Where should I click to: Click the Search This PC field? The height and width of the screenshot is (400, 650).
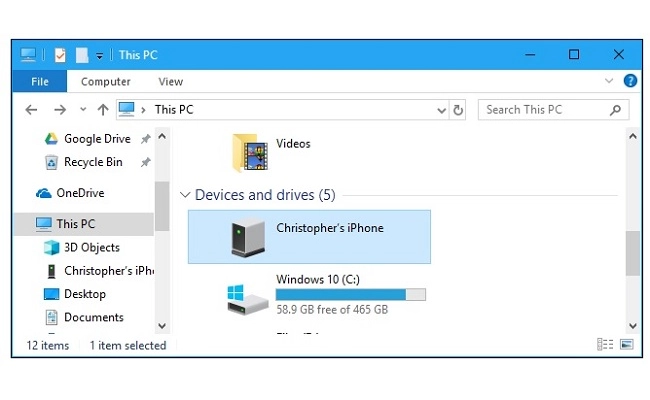coord(543,110)
